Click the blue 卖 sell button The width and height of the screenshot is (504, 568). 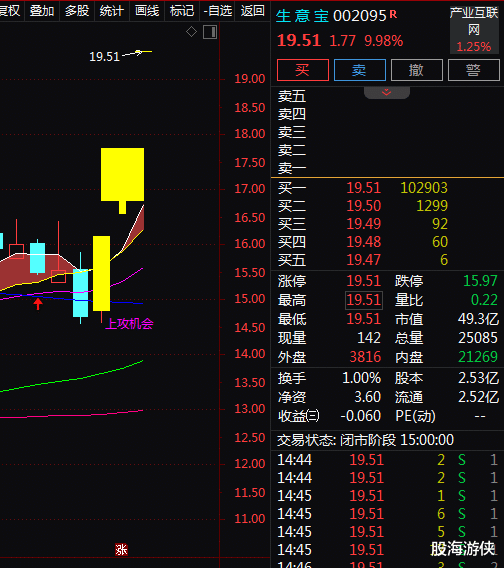[359, 70]
